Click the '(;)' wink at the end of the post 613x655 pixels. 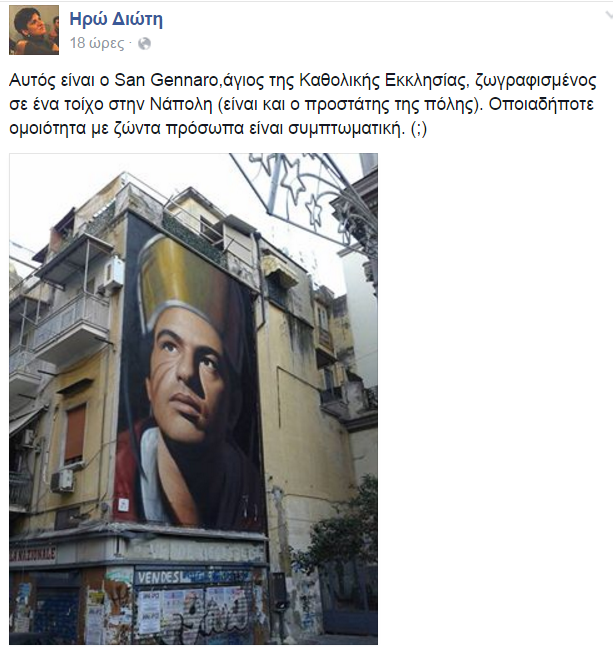(419, 129)
